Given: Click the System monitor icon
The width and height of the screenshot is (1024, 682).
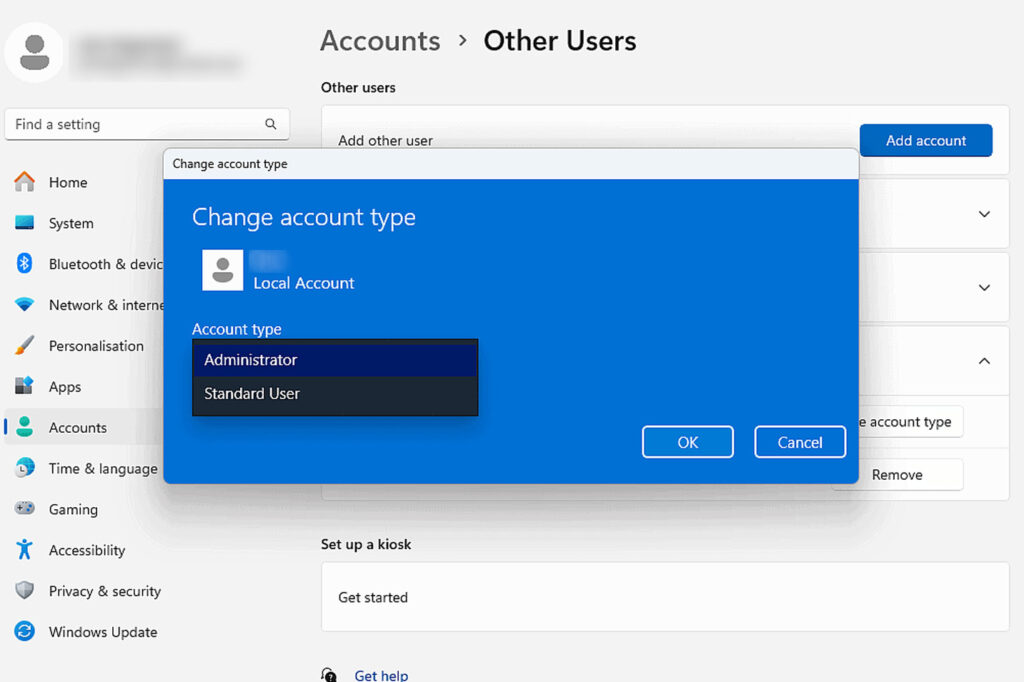Looking at the screenshot, I should pos(25,223).
